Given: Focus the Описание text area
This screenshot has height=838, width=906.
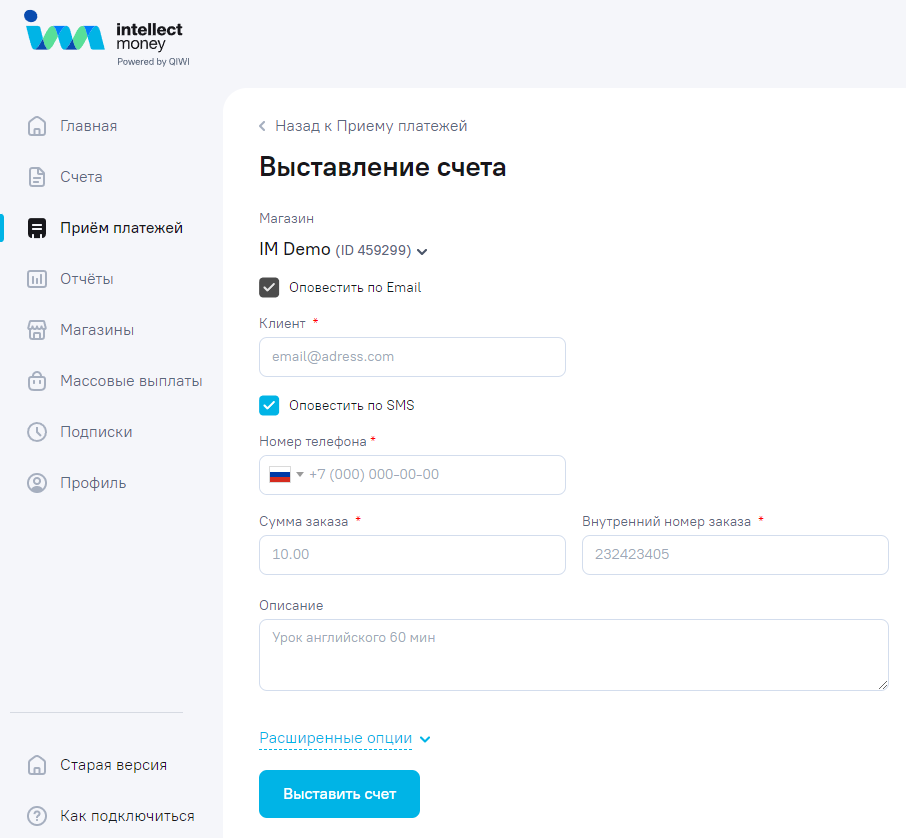Looking at the screenshot, I should (x=574, y=655).
